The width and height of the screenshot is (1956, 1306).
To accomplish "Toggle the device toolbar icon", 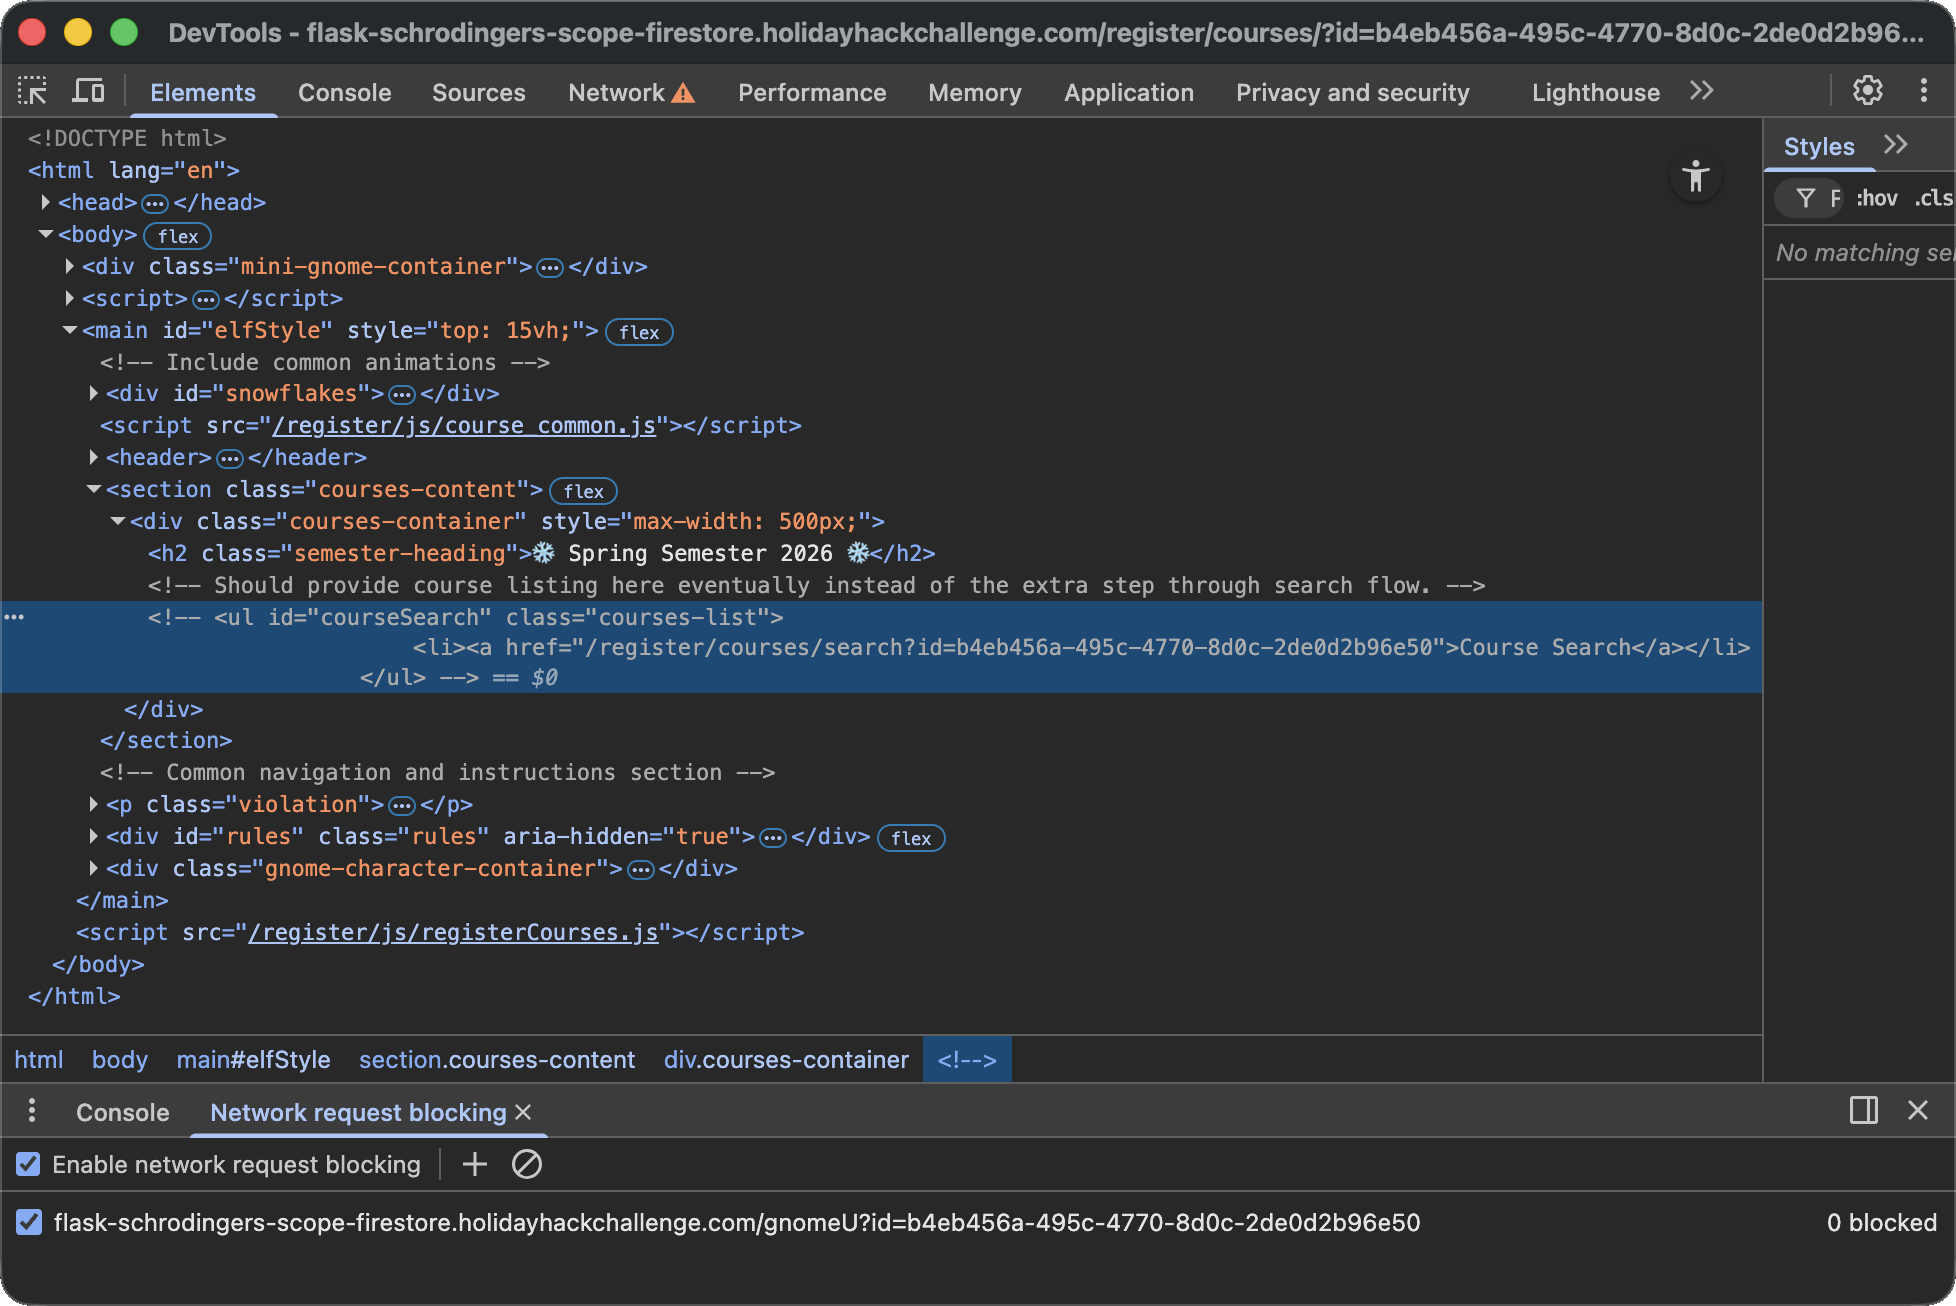I will coord(88,92).
